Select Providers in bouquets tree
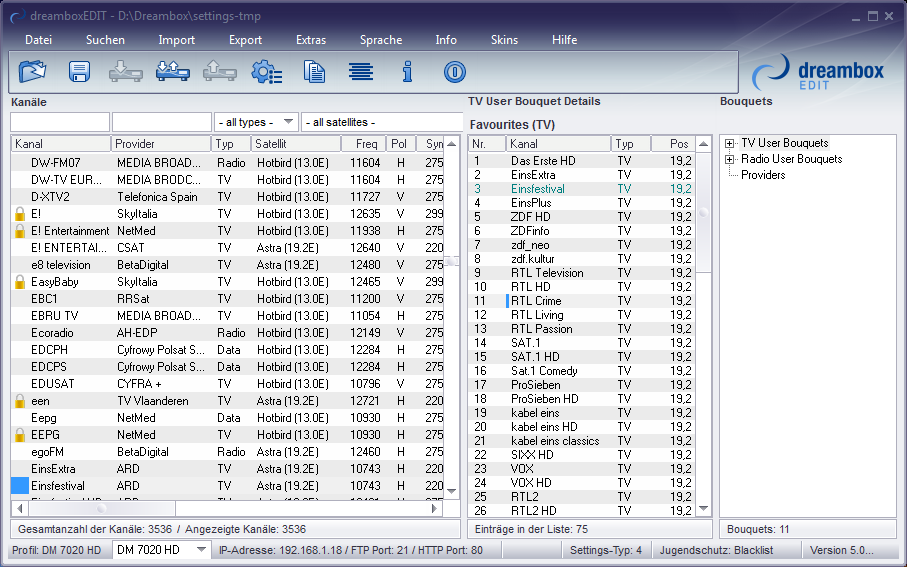Image resolution: width=907 pixels, height=567 pixels. coord(763,175)
